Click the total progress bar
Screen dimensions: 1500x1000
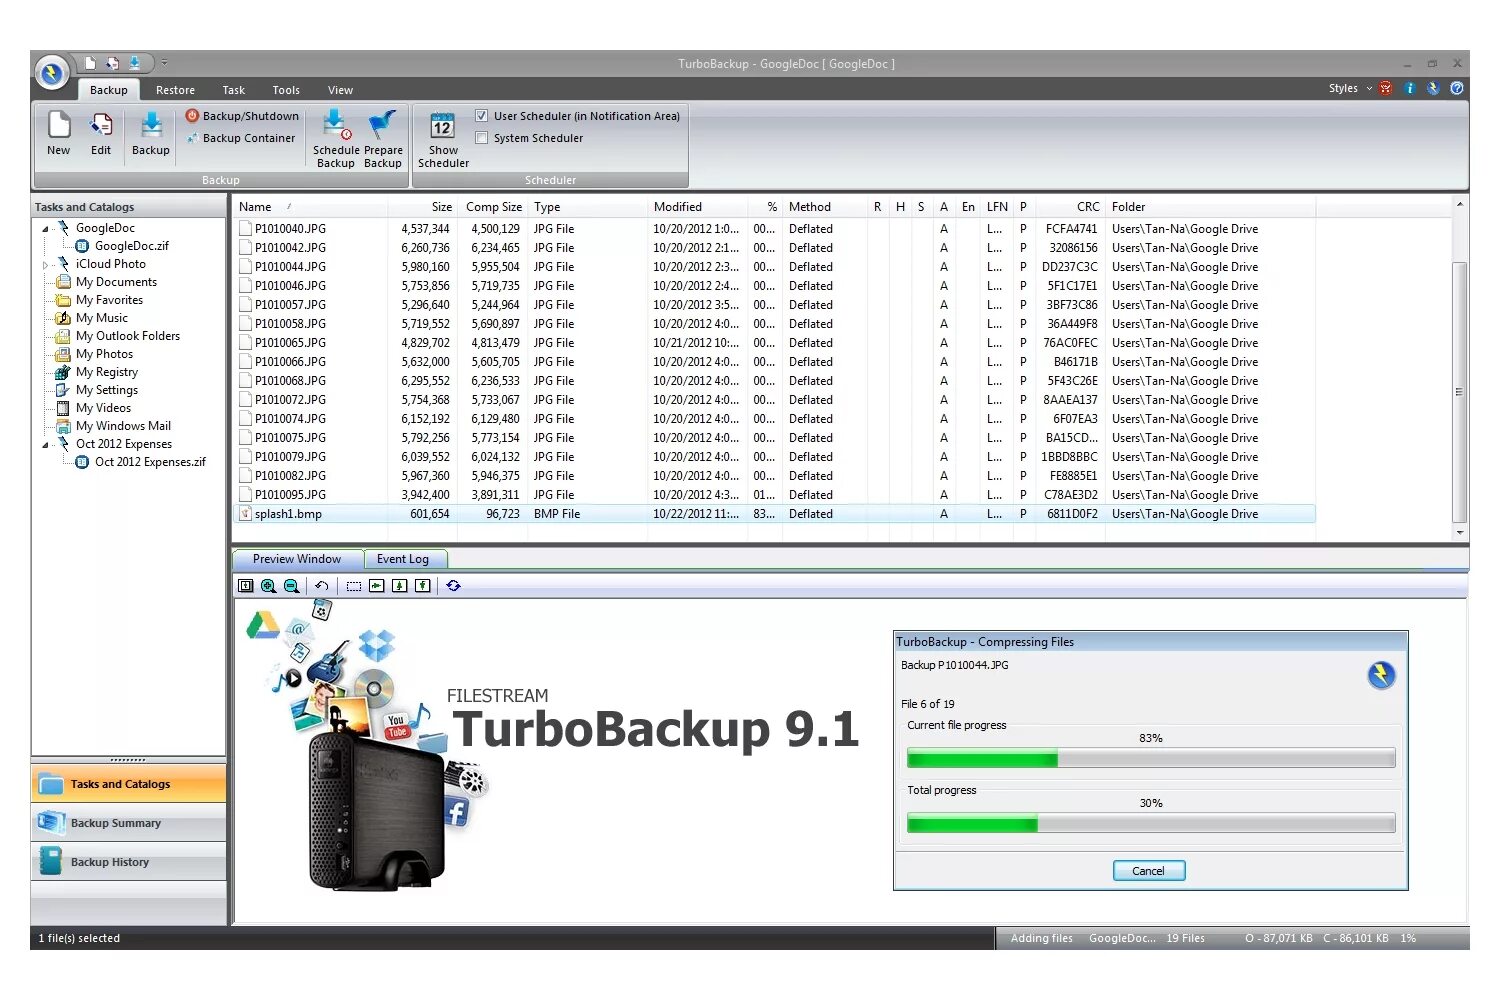tap(1151, 823)
